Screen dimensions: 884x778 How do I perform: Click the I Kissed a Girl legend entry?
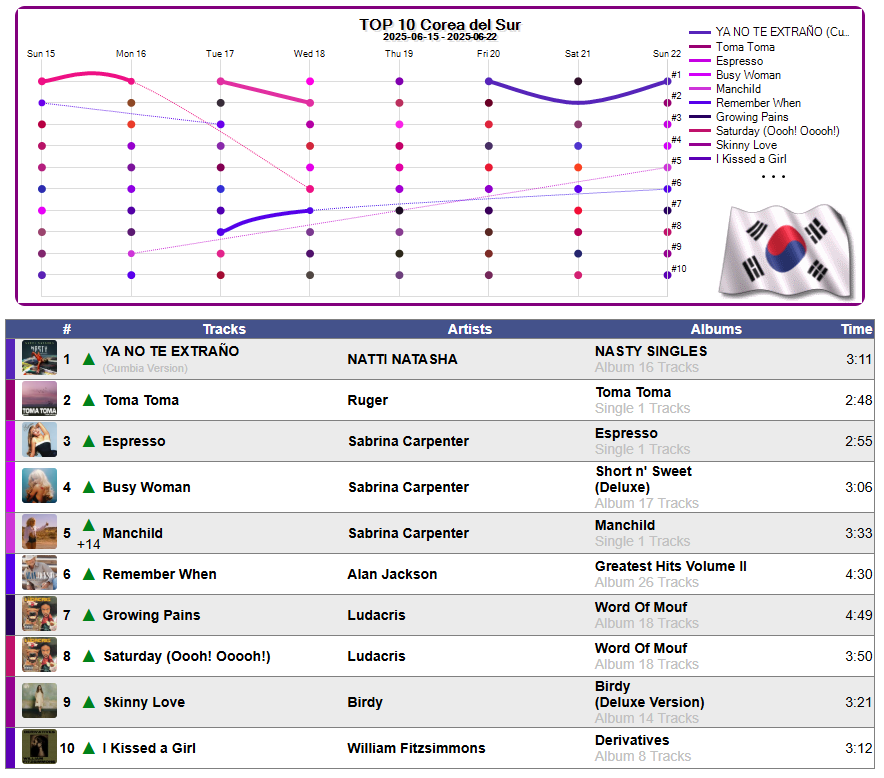coord(738,159)
